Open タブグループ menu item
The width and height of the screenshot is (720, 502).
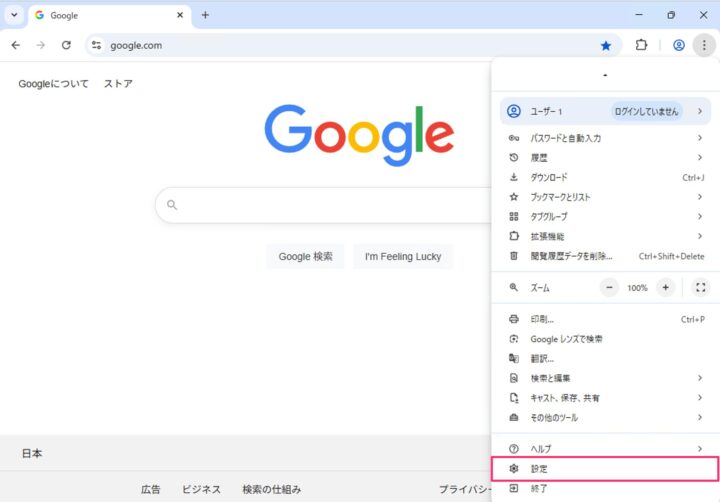pos(605,216)
